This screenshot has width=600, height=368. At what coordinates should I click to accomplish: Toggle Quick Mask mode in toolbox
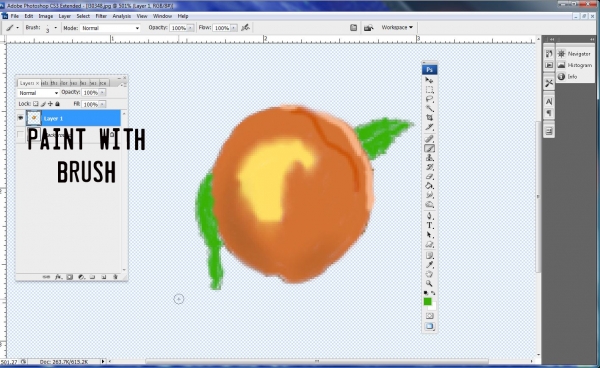click(x=429, y=316)
